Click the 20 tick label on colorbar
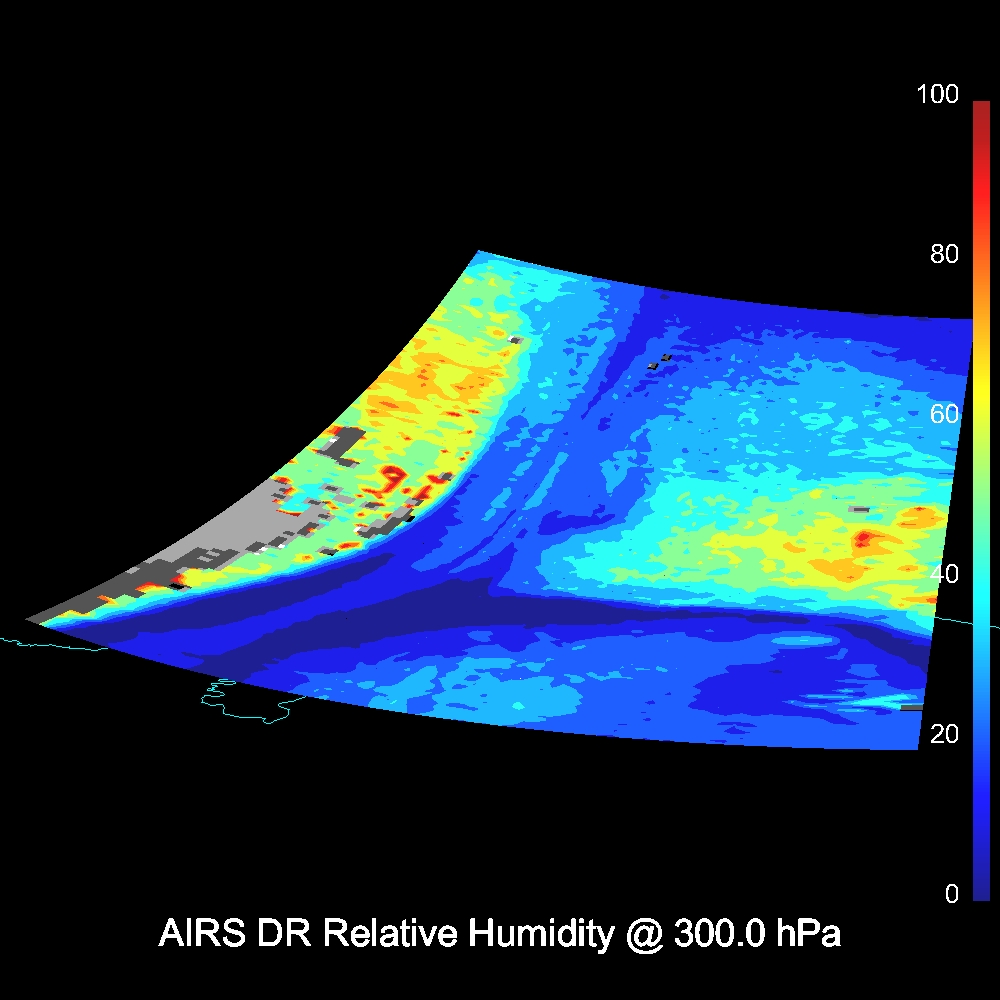 coord(943,734)
